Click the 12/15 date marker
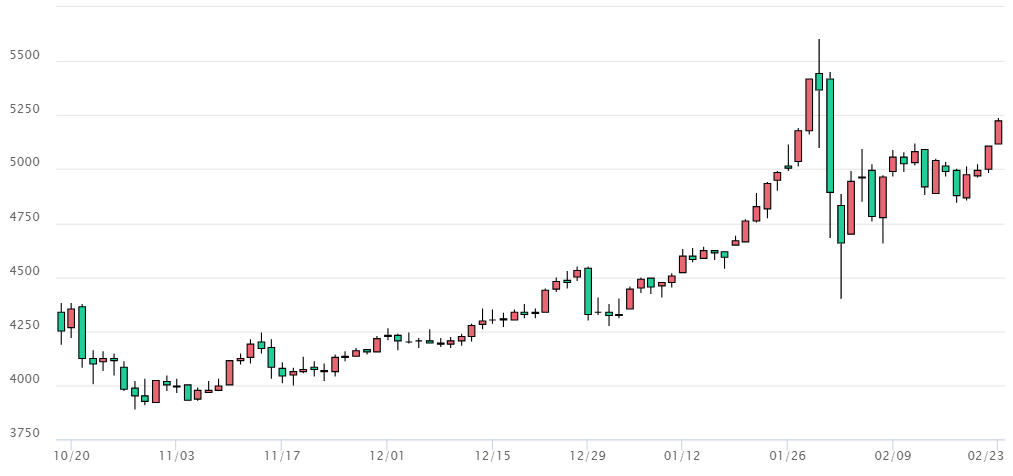 [492, 456]
